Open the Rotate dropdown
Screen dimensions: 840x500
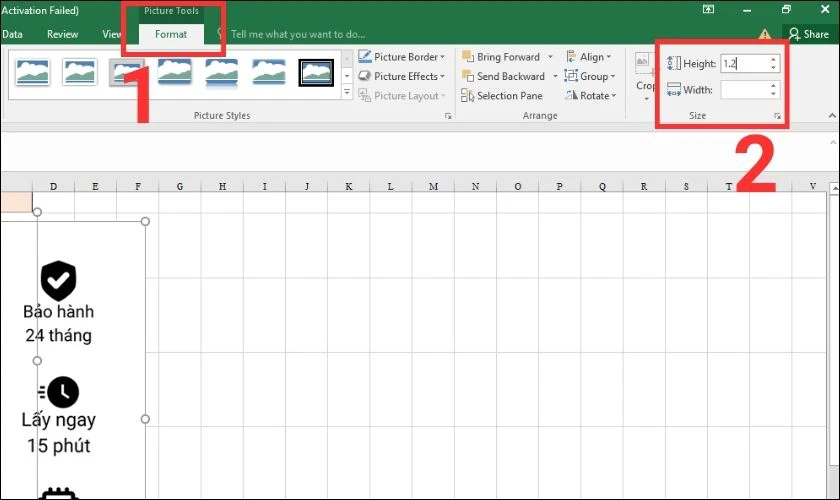(x=591, y=95)
